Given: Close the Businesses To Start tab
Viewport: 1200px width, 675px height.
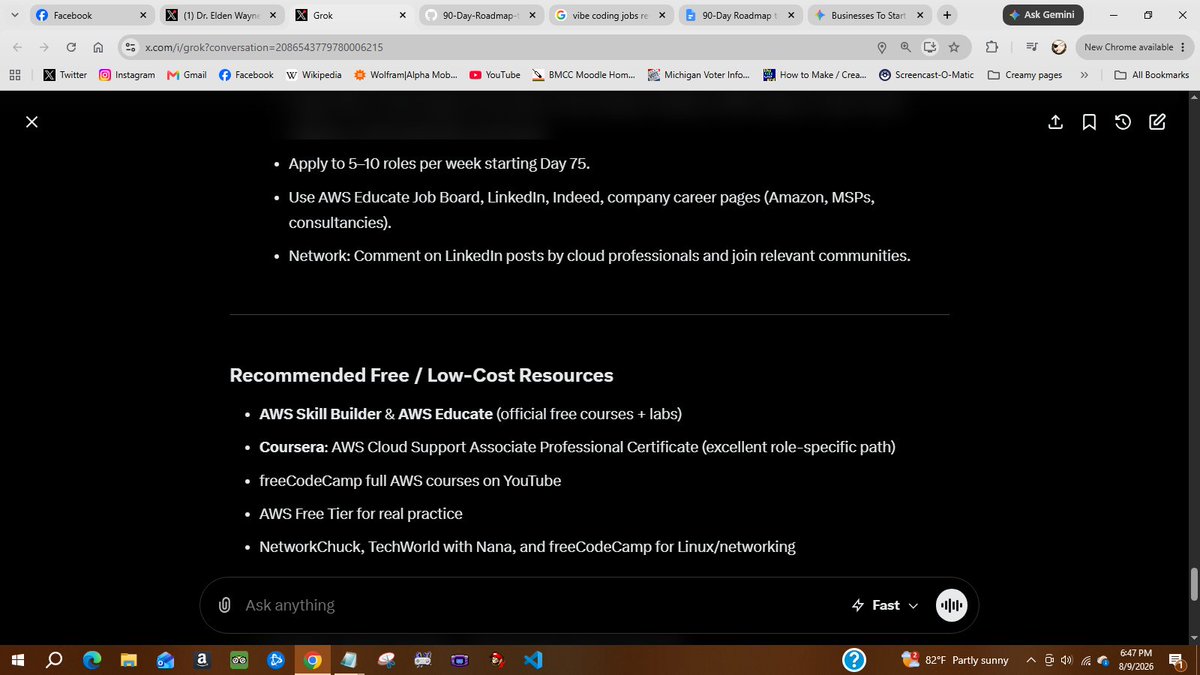Looking at the screenshot, I should (x=919, y=15).
